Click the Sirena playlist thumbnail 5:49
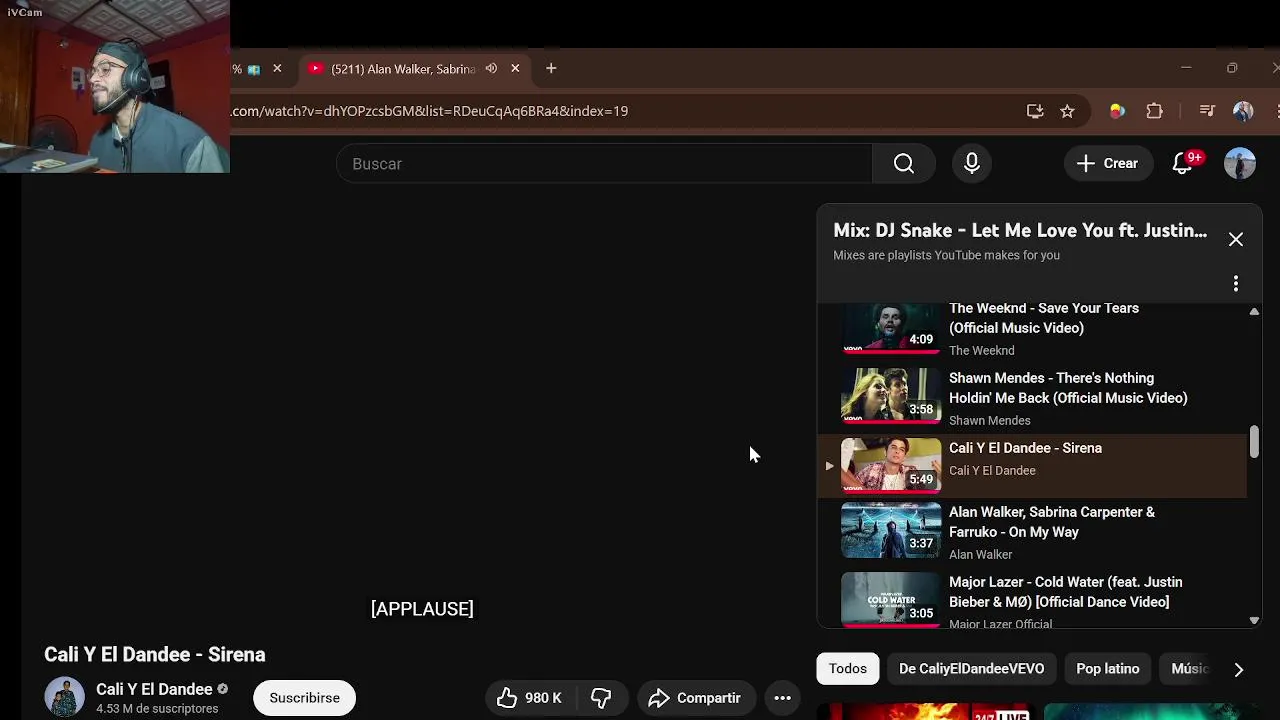Screen dimensions: 1280x720 pyautogui.click(x=891, y=466)
